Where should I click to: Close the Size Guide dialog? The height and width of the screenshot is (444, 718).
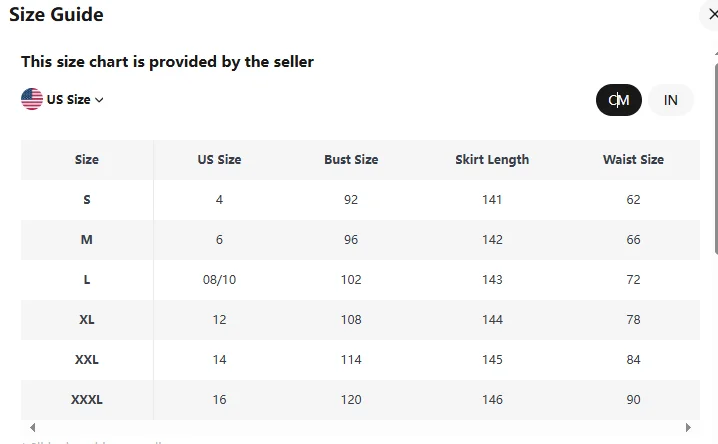pos(711,15)
